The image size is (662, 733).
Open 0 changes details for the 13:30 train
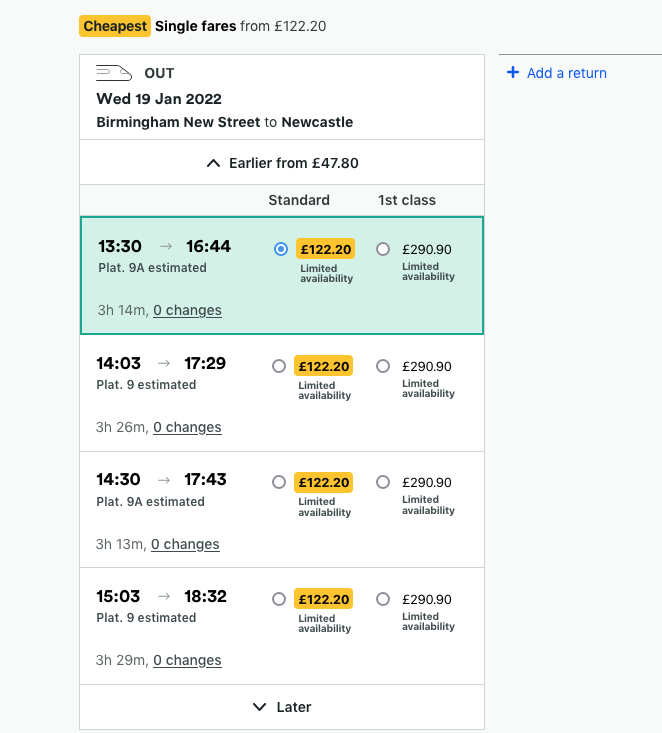187,310
